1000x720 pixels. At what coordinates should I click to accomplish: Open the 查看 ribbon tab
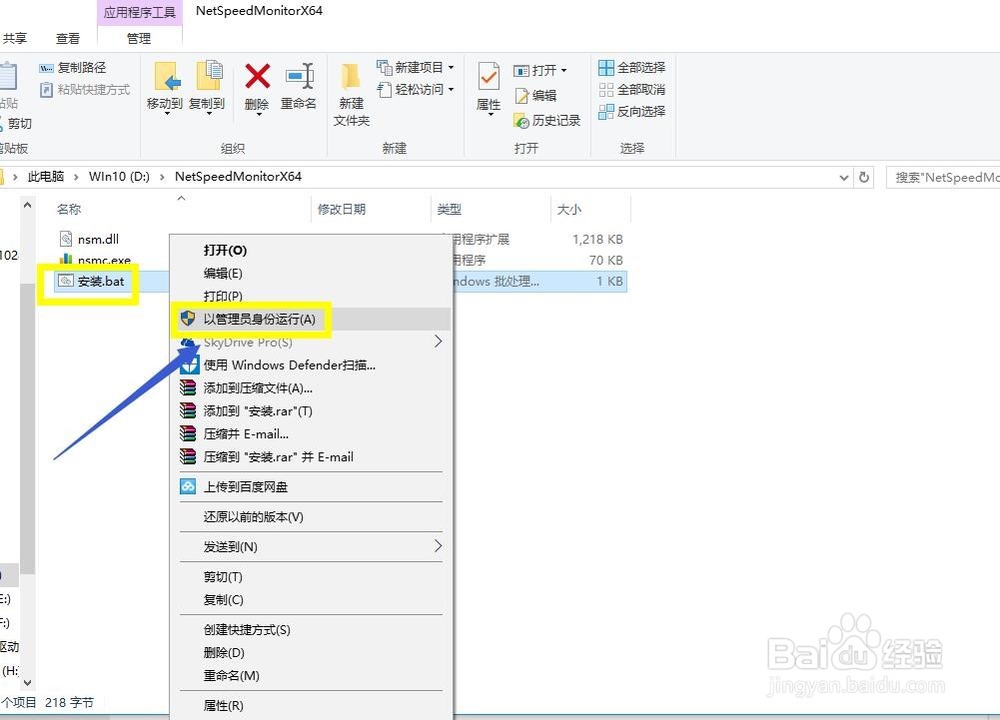68,38
